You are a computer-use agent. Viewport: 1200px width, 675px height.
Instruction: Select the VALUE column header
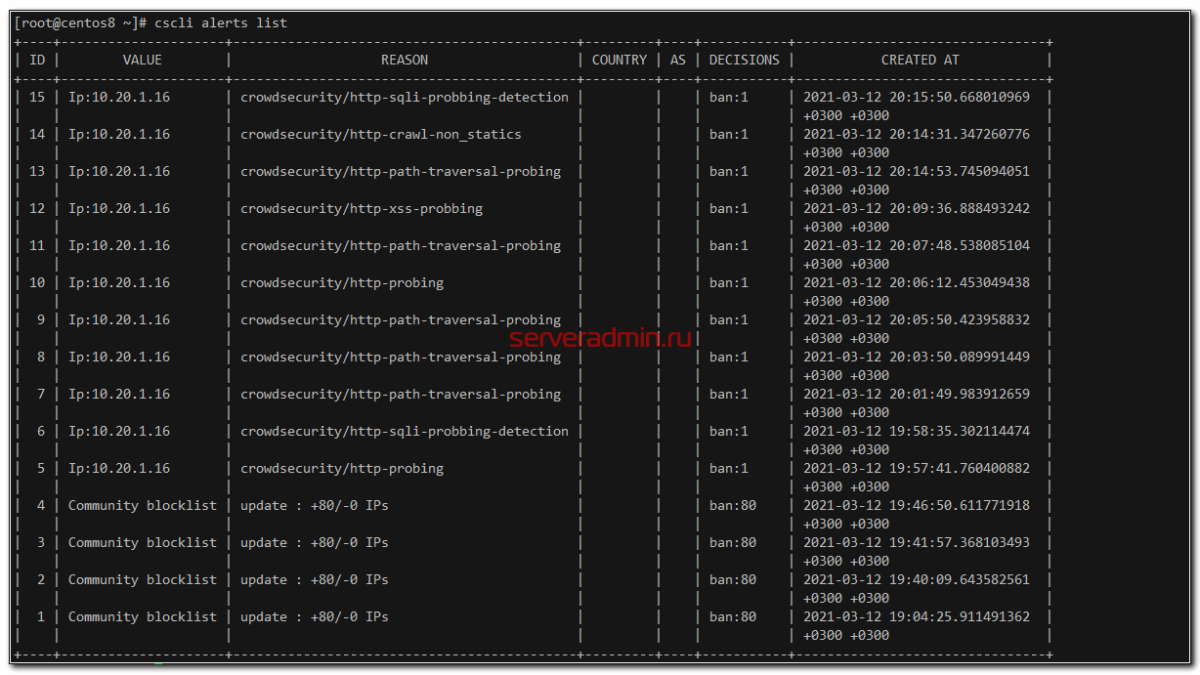pos(142,60)
